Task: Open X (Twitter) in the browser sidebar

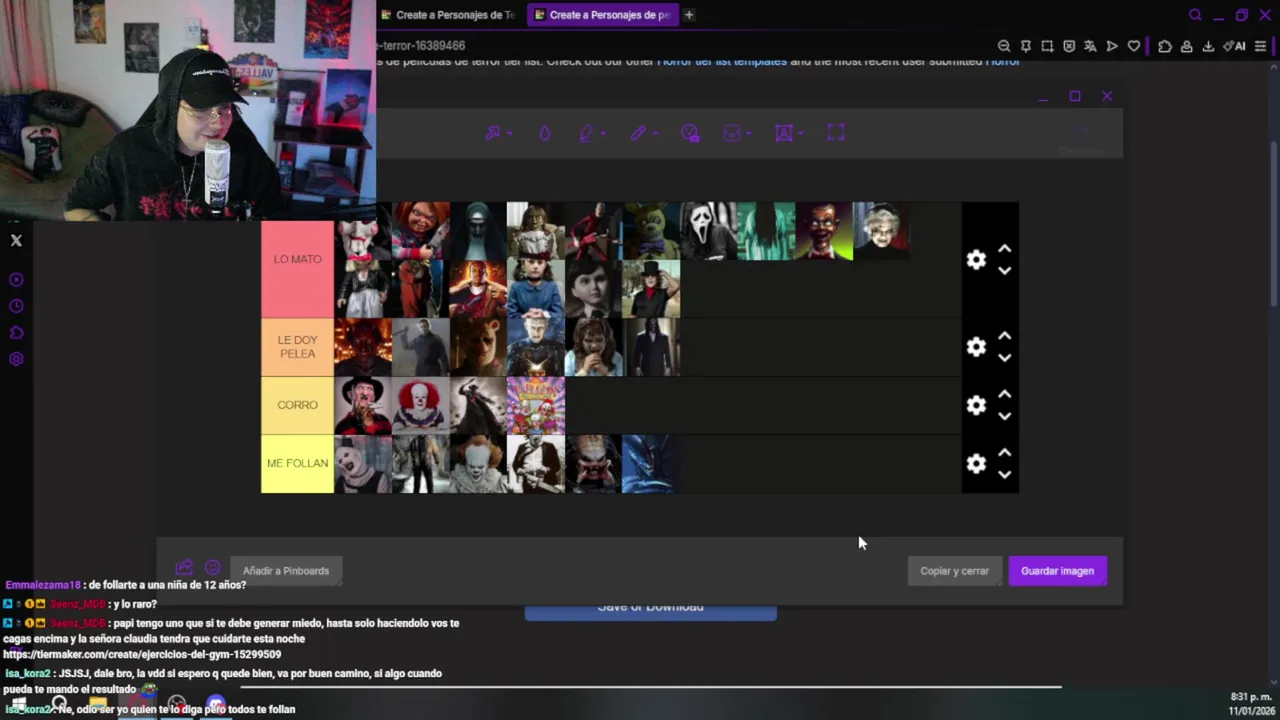Action: point(16,240)
